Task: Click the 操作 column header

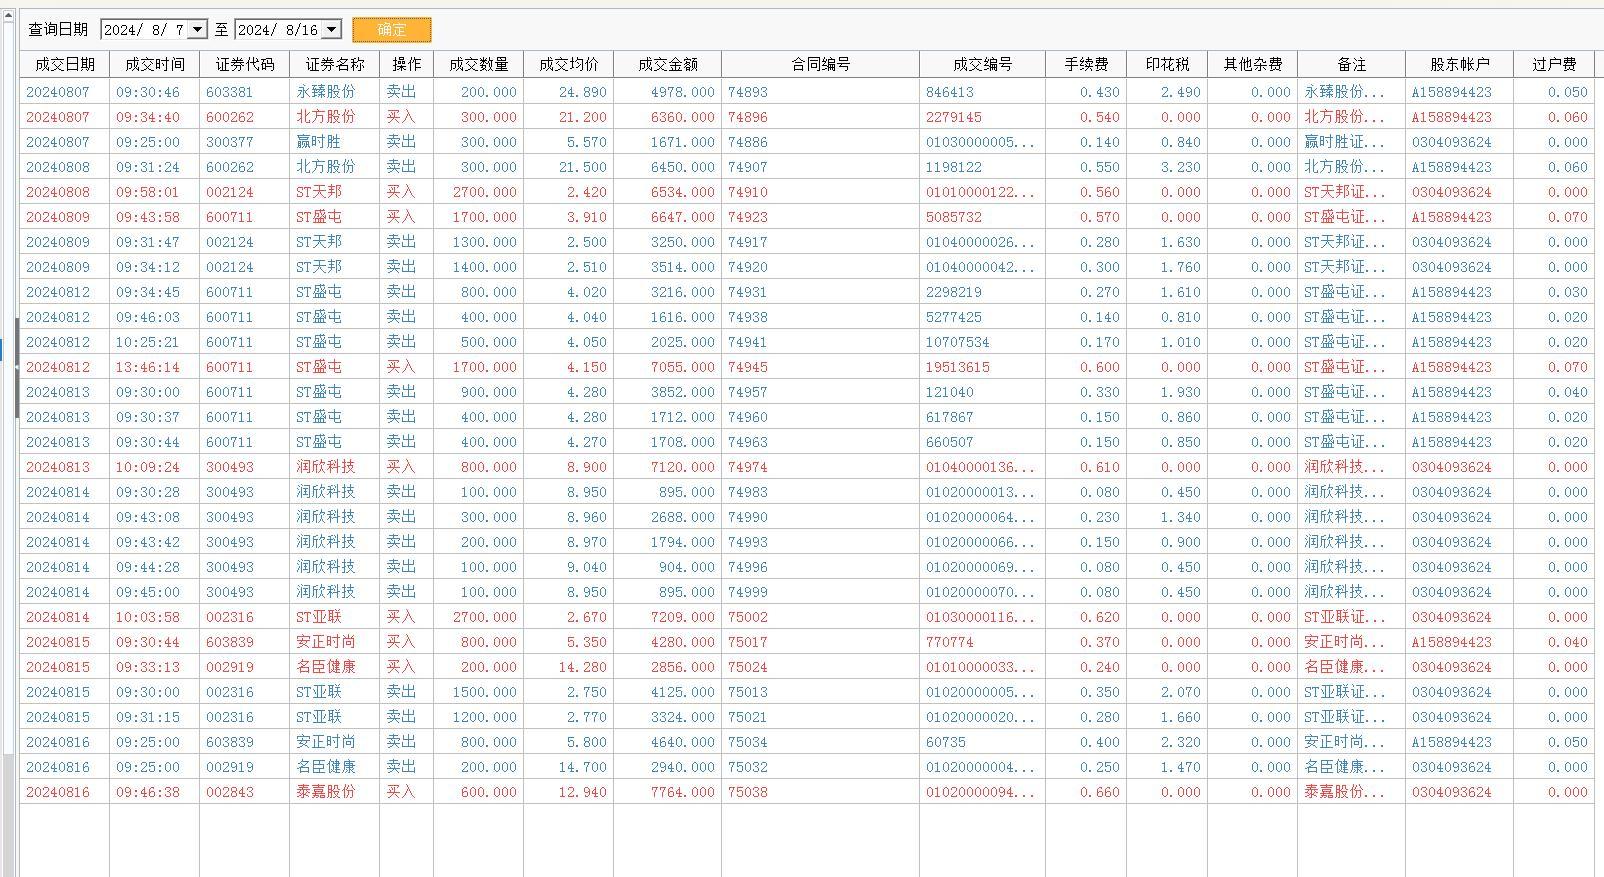Action: click(406, 64)
